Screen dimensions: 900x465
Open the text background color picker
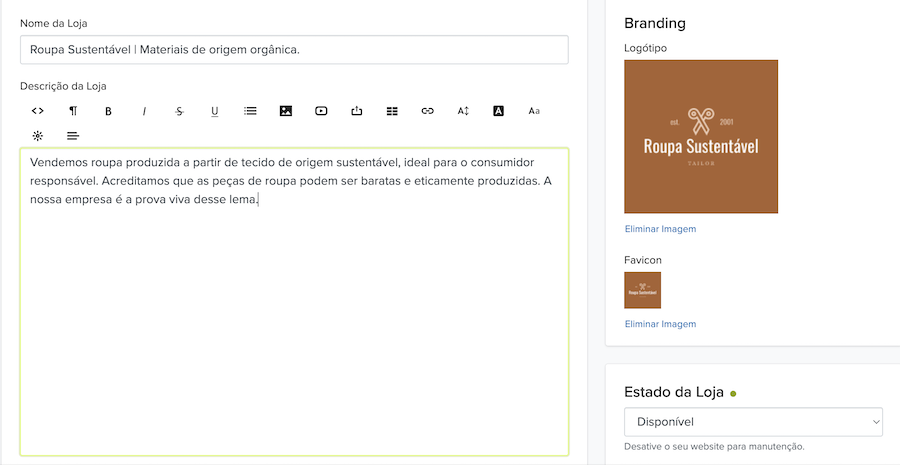point(499,111)
